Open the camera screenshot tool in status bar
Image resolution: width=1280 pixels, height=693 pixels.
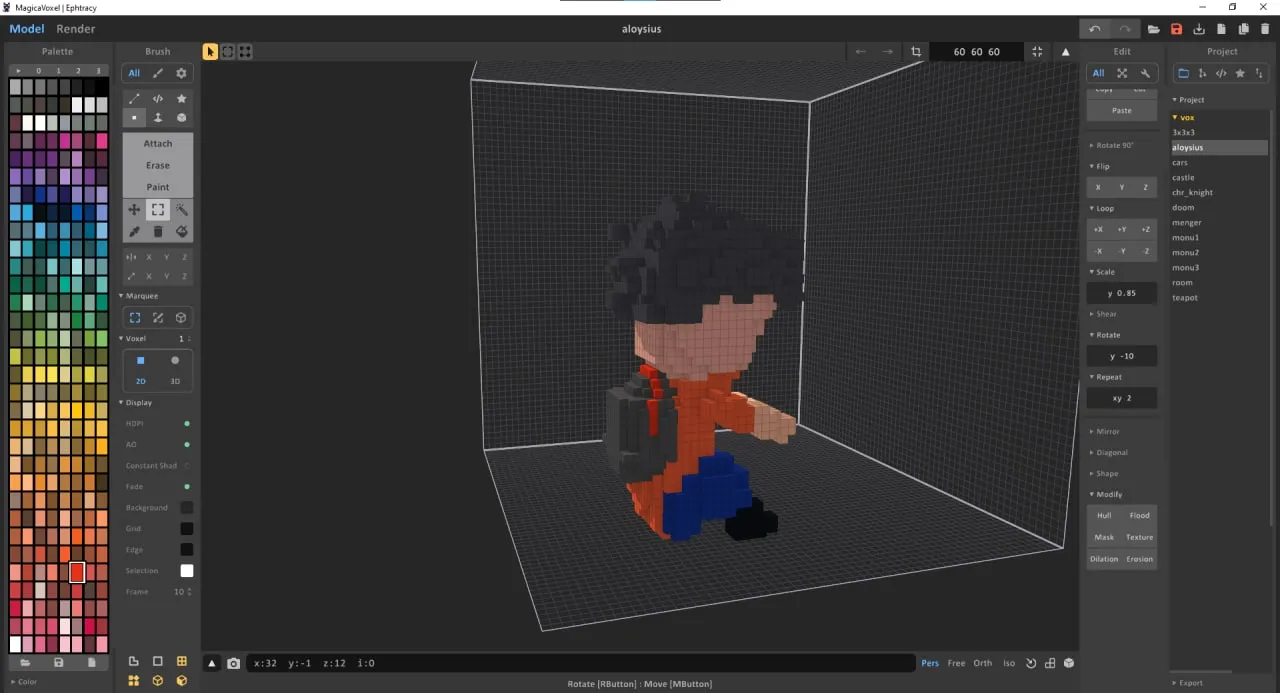(x=233, y=662)
